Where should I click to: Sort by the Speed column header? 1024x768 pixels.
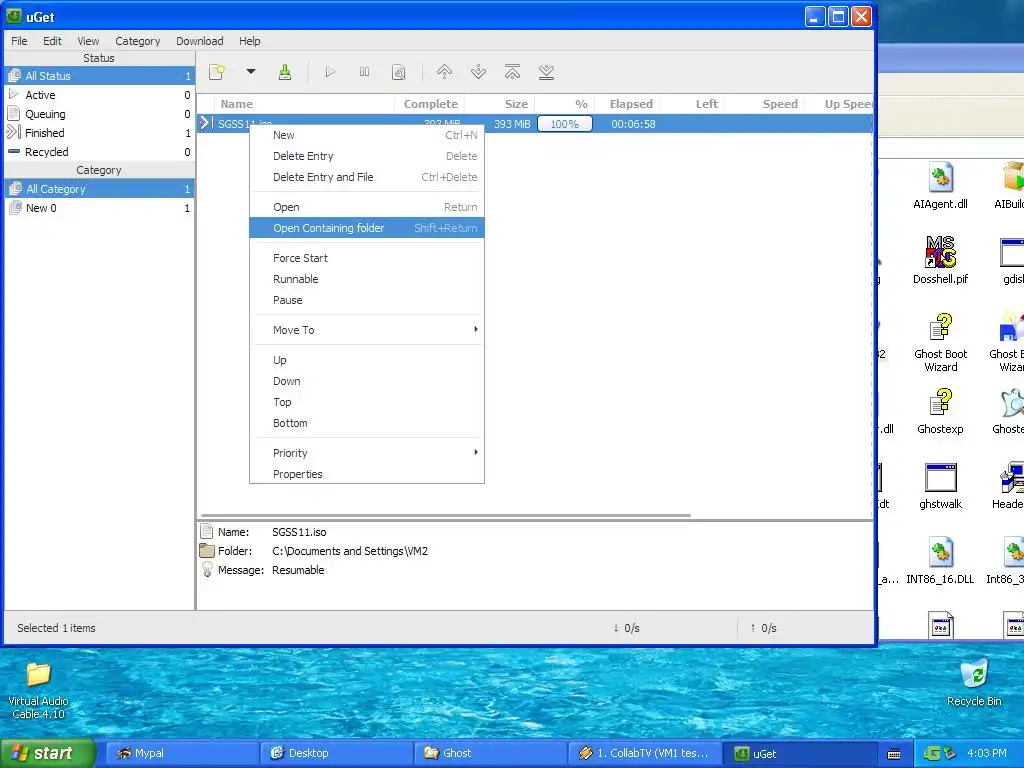point(765,104)
